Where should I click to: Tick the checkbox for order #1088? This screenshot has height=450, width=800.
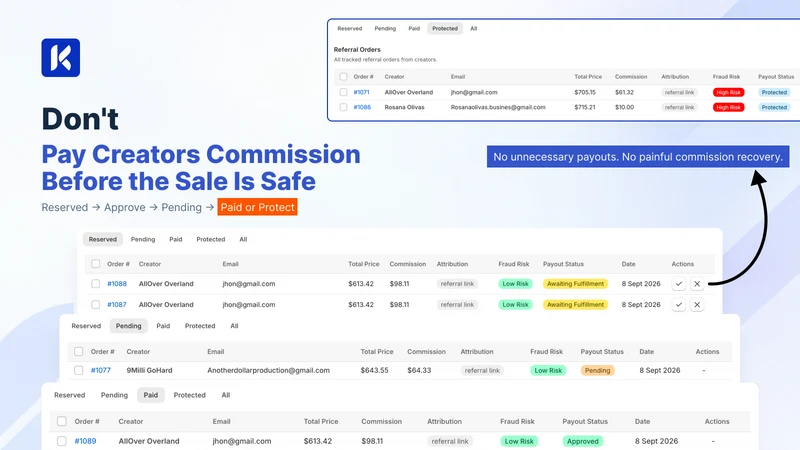point(95,284)
